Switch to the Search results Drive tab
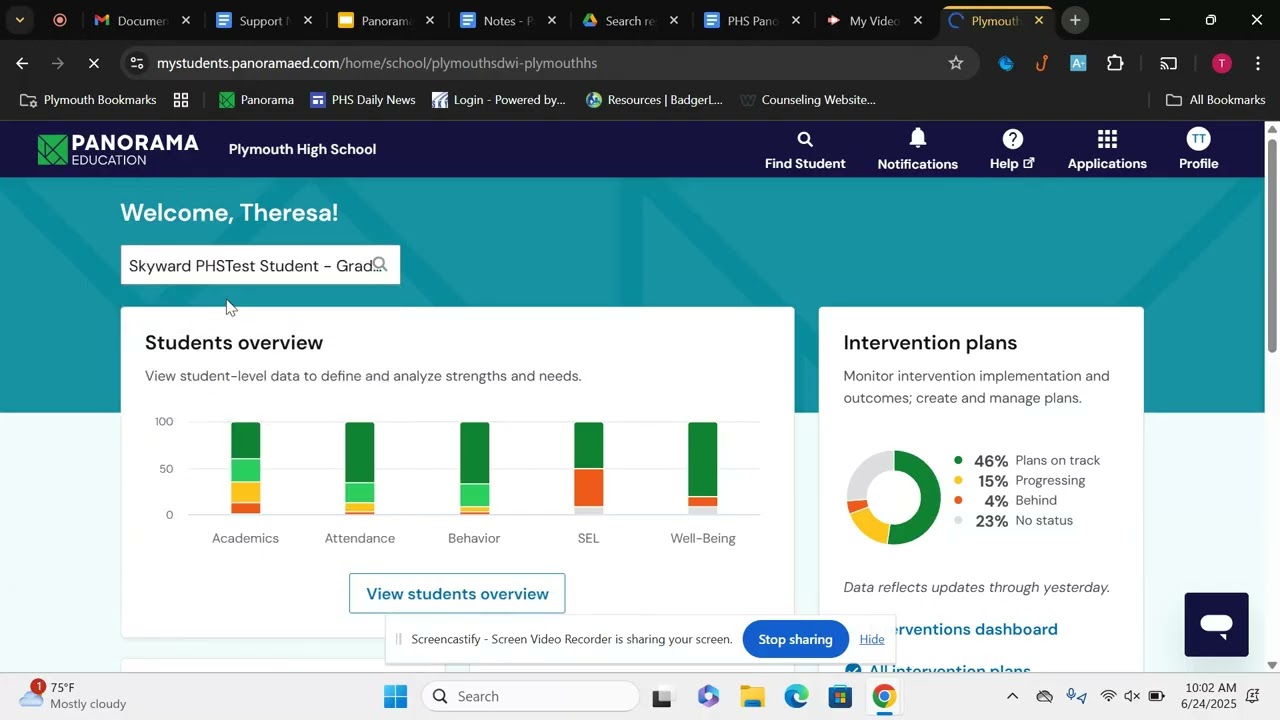The height and width of the screenshot is (720, 1280). click(x=629, y=20)
